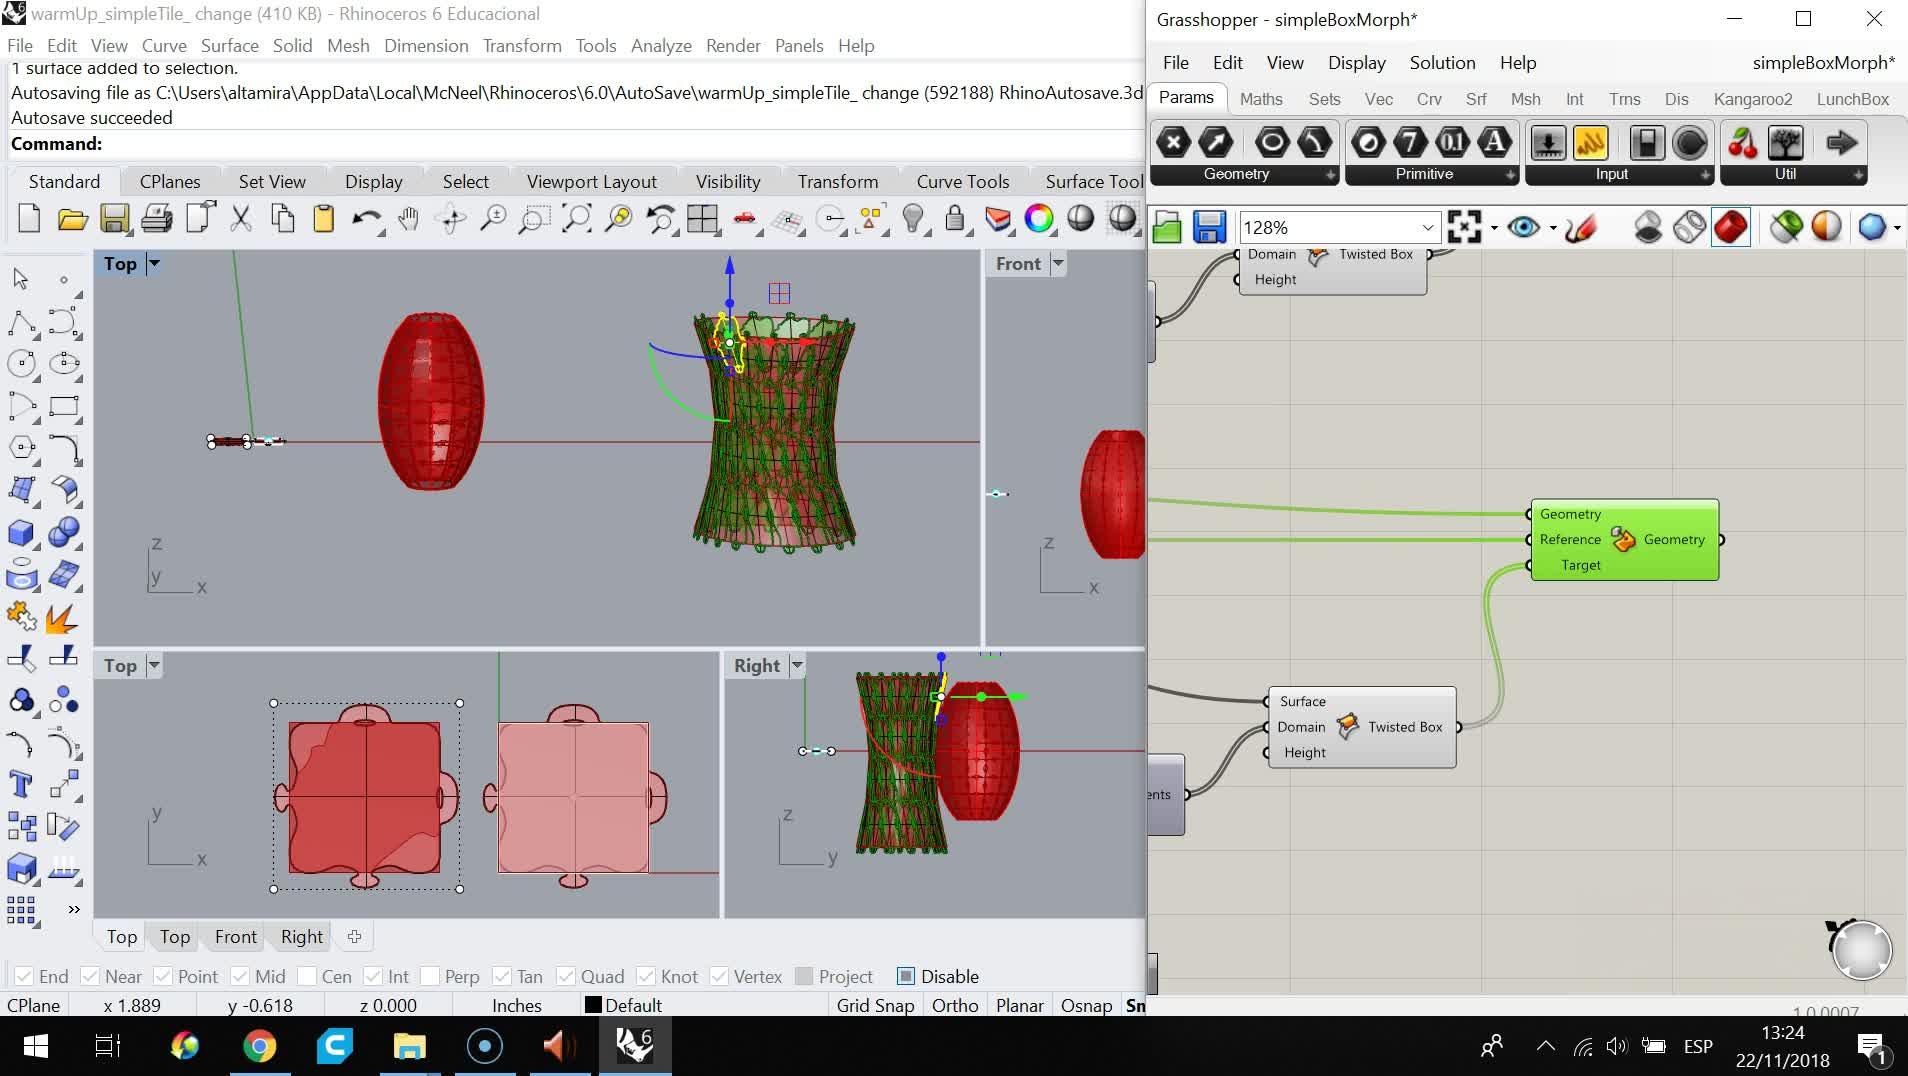Click the Grasshopper selected-only preview green icon
This screenshot has height=1076, width=1908.
click(1786, 228)
